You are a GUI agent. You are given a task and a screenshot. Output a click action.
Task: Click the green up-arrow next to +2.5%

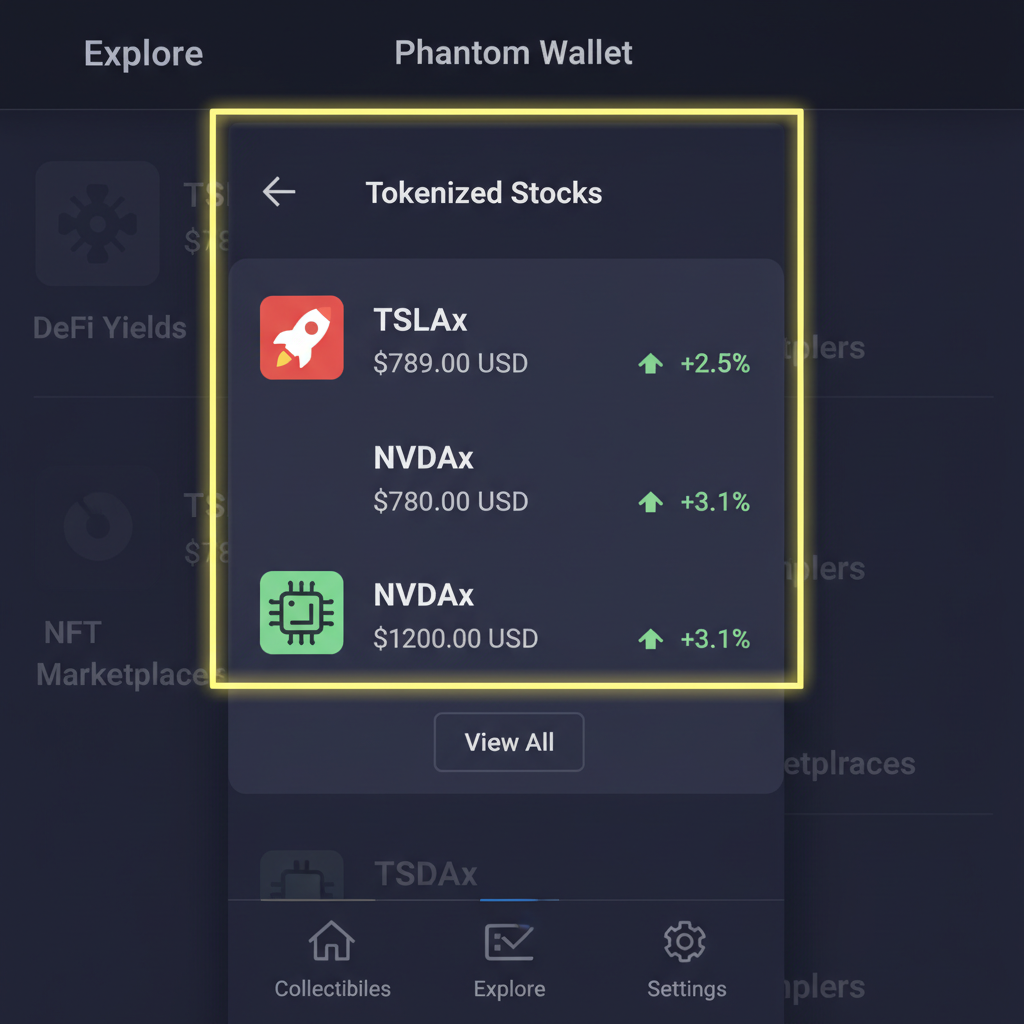tap(651, 363)
